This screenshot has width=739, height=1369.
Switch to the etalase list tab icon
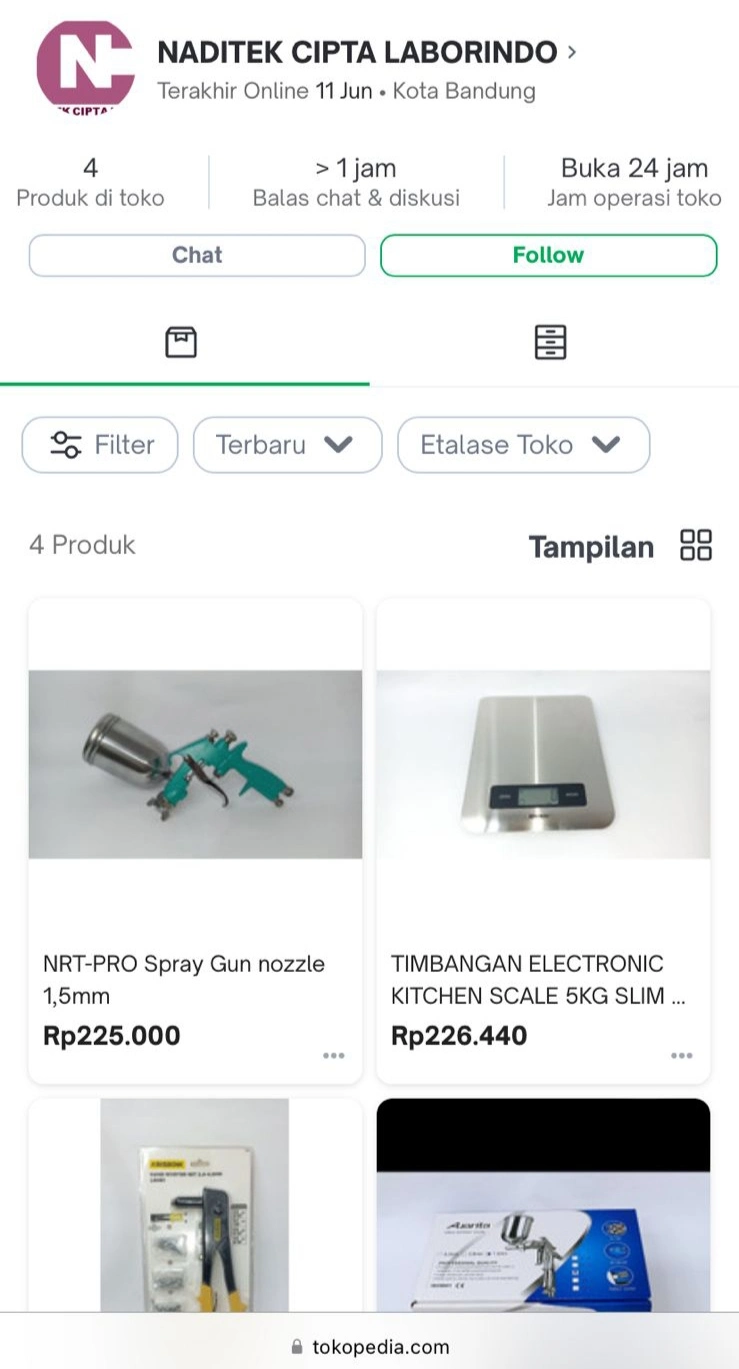(x=550, y=343)
